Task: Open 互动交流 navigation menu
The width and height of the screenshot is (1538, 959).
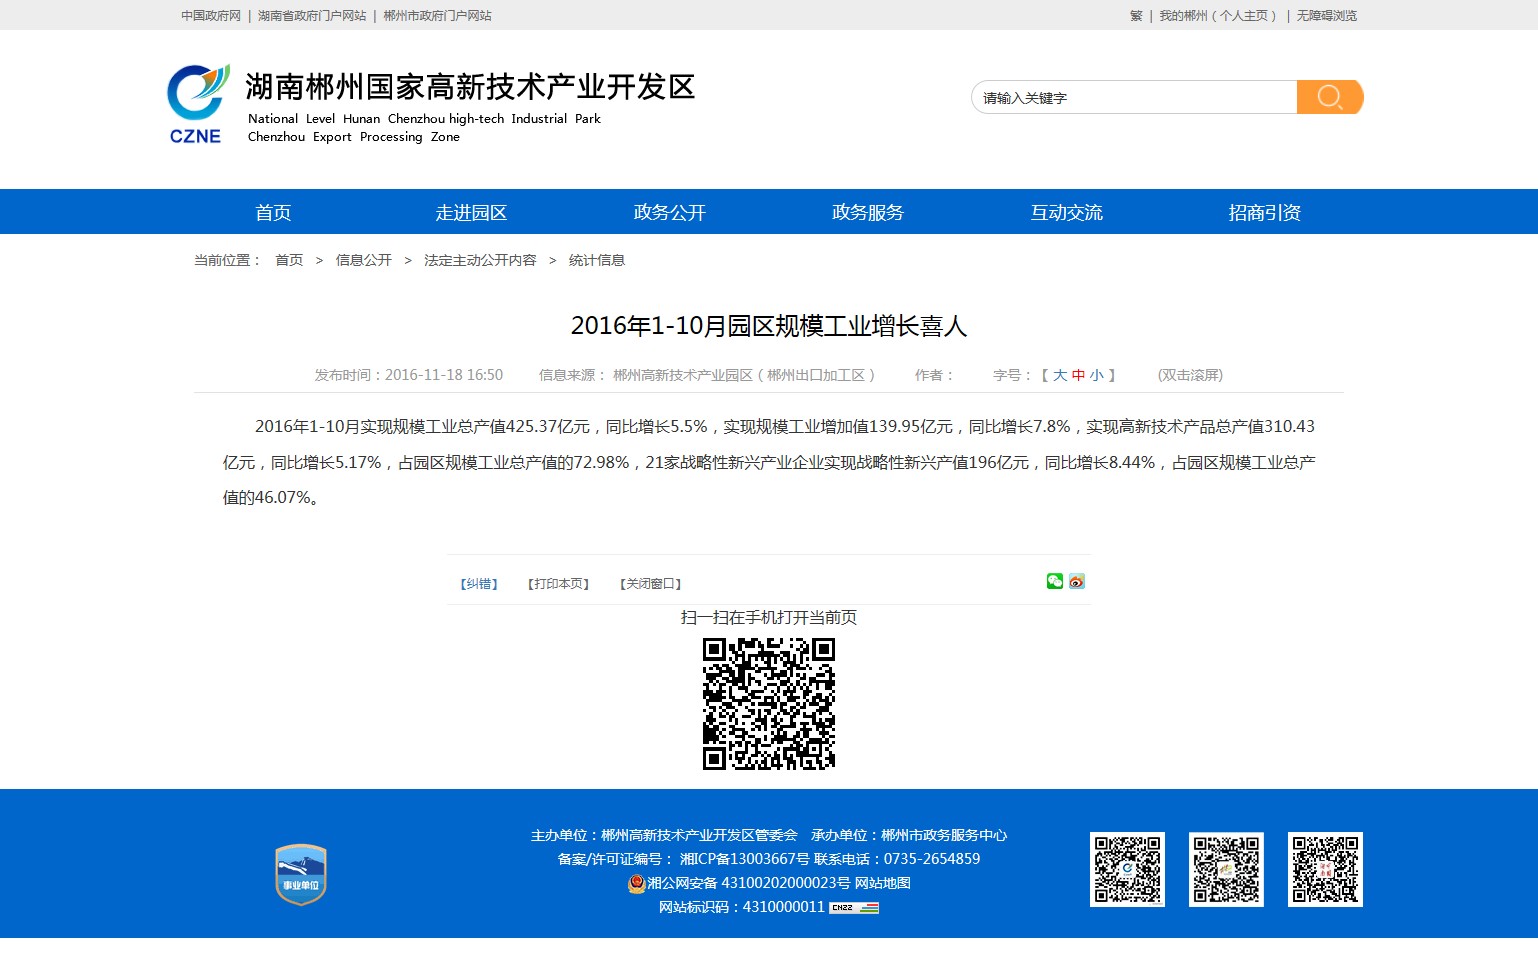Action: 1067,212
